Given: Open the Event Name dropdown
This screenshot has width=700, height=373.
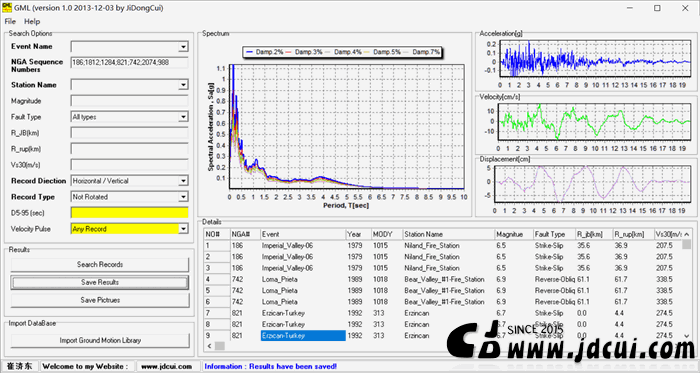Looking at the screenshot, I should point(183,47).
